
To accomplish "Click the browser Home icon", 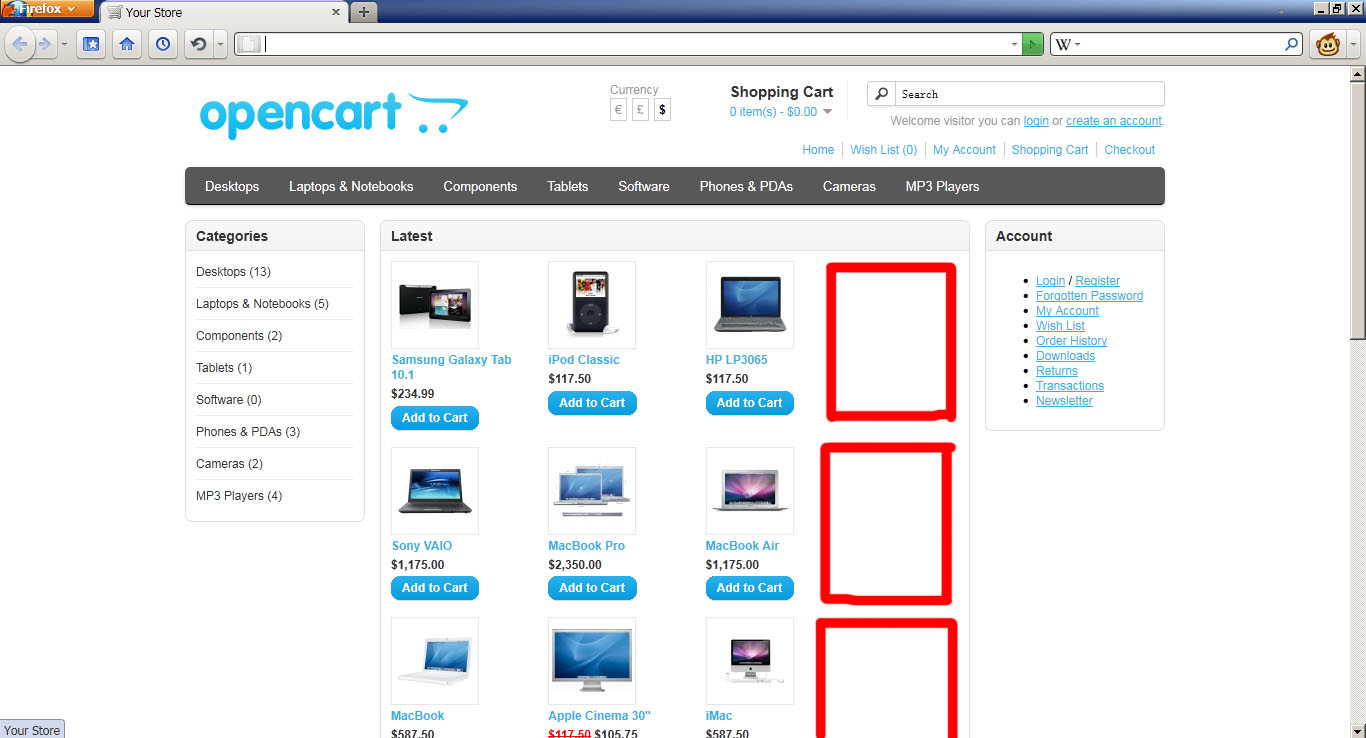I will (127, 44).
